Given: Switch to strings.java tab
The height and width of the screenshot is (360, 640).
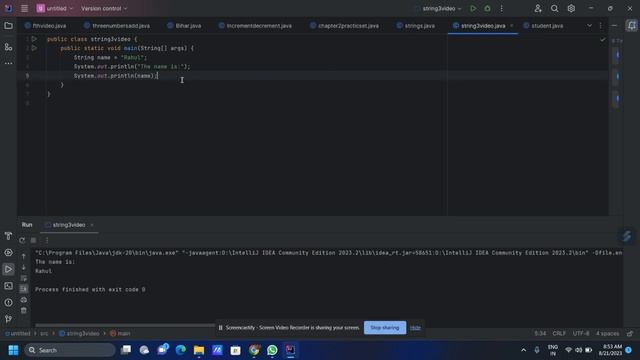Looking at the screenshot, I should 416,26.
